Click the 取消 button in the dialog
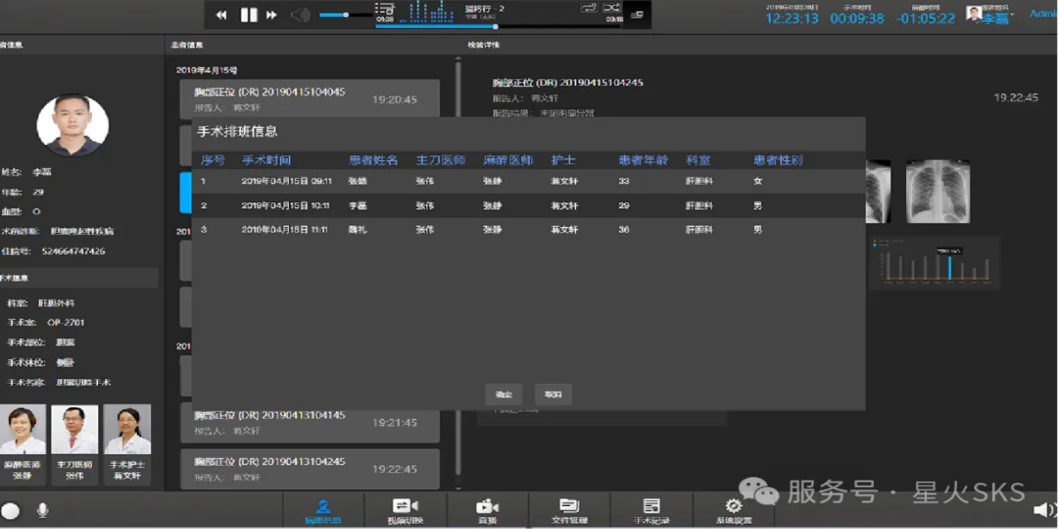This screenshot has height=530, width=1059. [553, 394]
